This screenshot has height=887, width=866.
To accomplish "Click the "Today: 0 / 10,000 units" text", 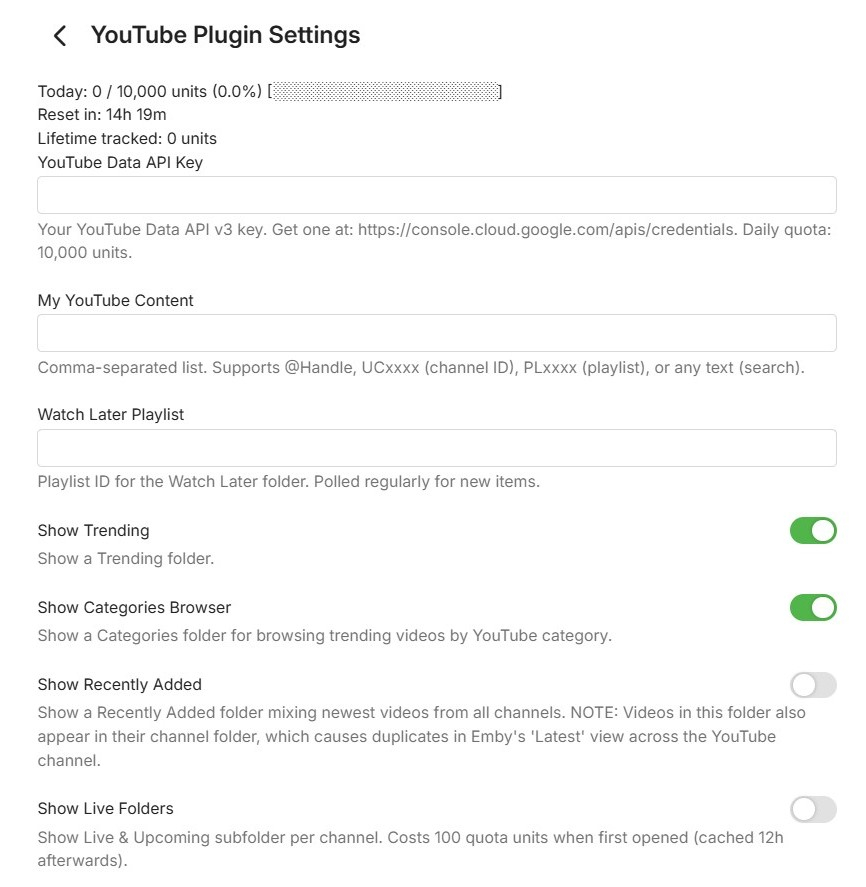I will (150, 92).
